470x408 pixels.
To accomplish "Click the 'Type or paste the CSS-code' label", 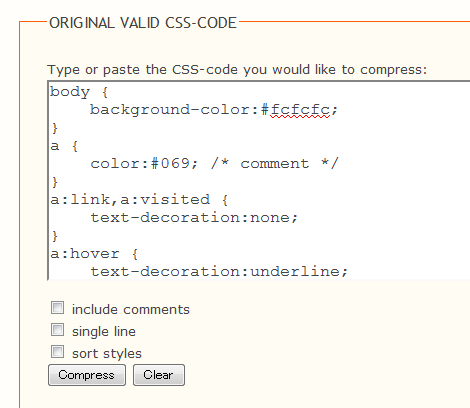I will pyautogui.click(x=237, y=70).
